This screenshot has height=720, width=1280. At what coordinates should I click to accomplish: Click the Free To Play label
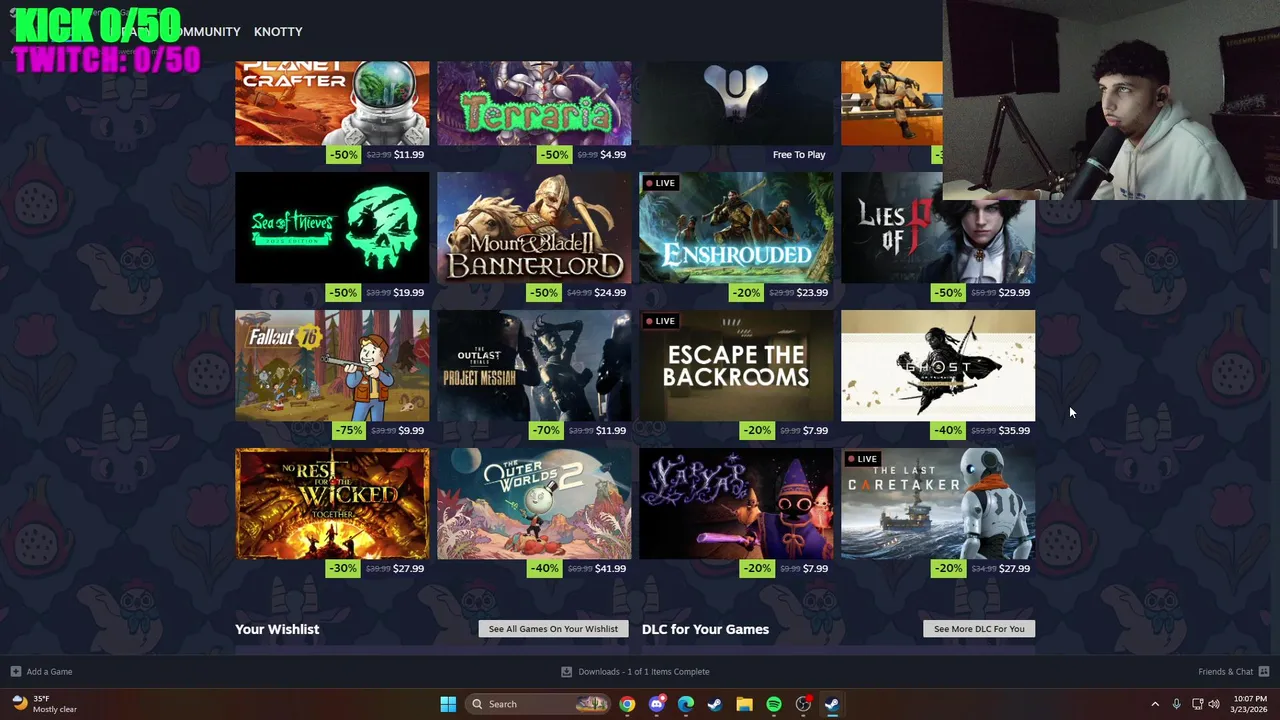point(799,155)
